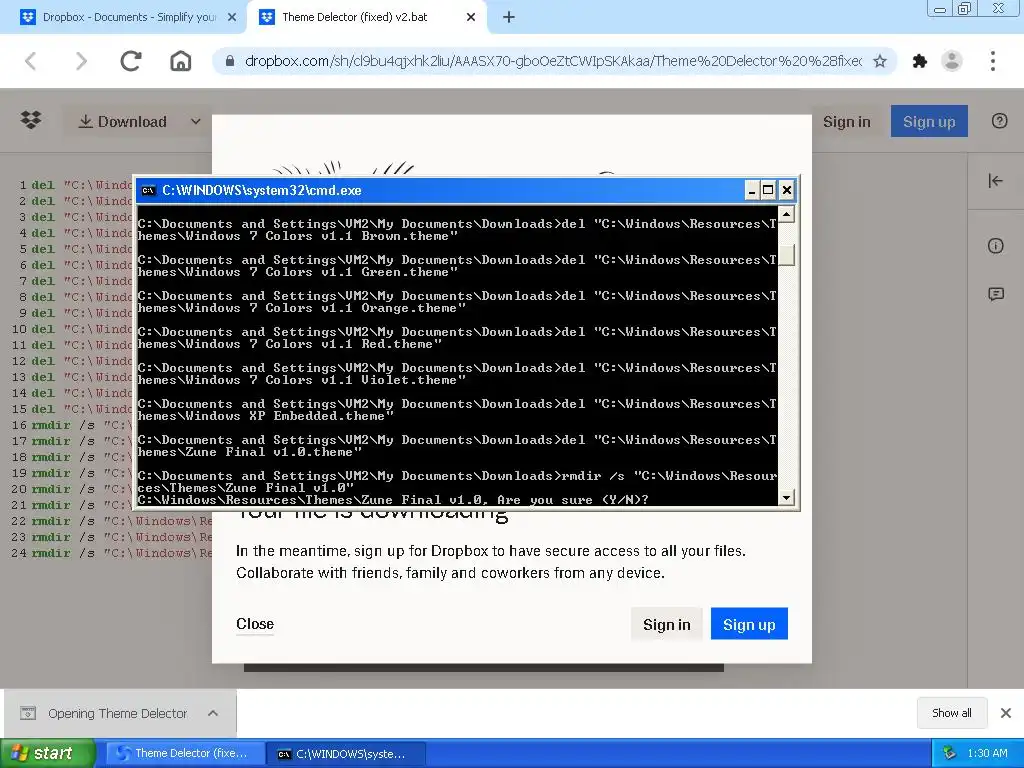Close the cmd.exe window
This screenshot has height=768, width=1024.
pyautogui.click(x=787, y=191)
